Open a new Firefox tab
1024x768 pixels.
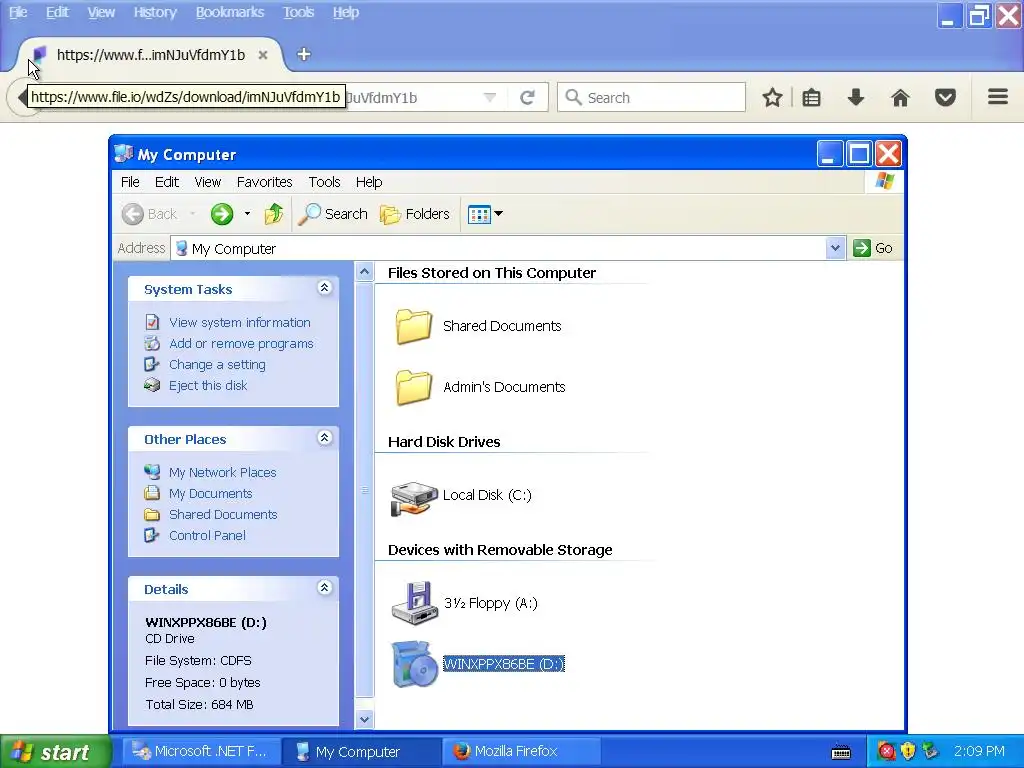[304, 54]
